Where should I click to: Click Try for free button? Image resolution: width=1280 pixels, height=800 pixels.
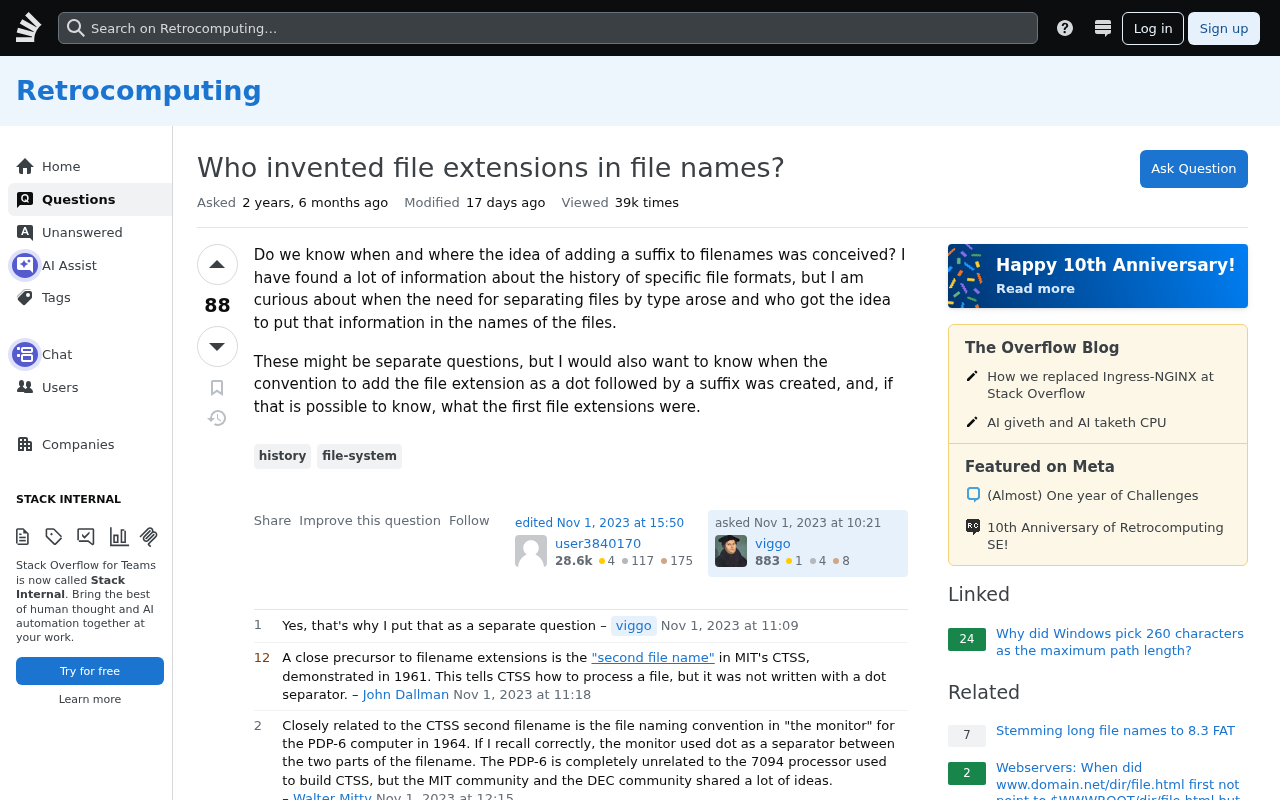tap(90, 671)
